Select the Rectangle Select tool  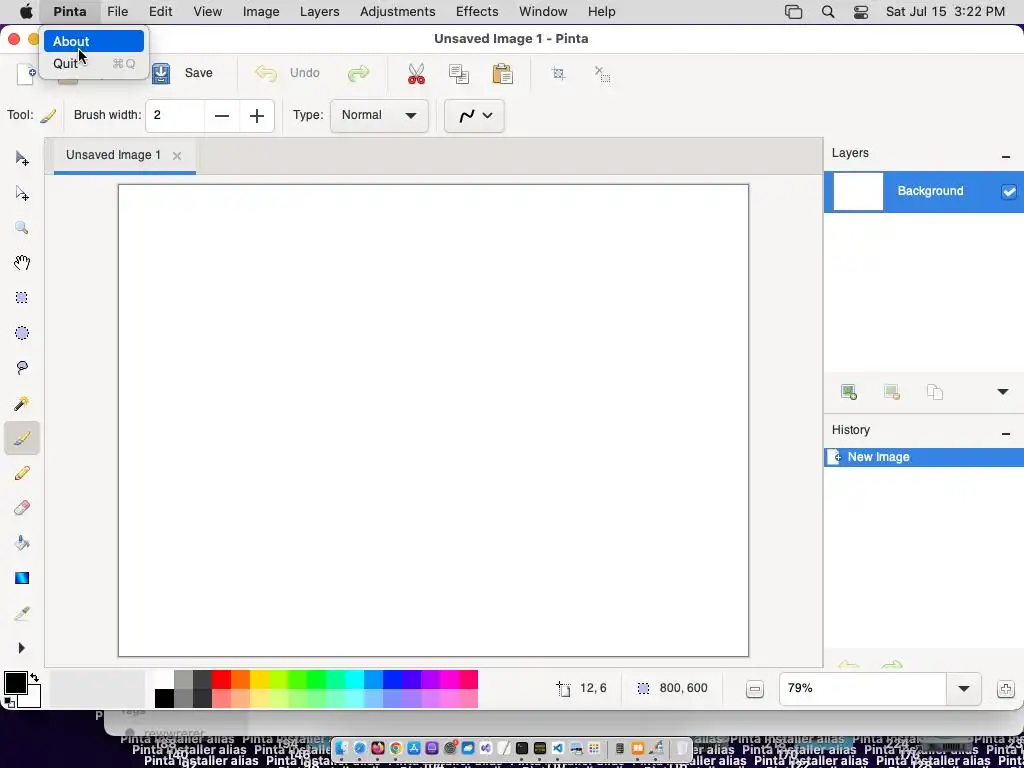pos(22,298)
